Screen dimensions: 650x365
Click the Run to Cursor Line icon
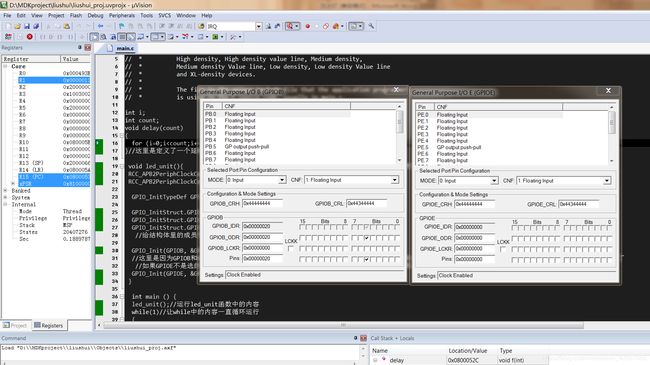[x=70, y=37]
